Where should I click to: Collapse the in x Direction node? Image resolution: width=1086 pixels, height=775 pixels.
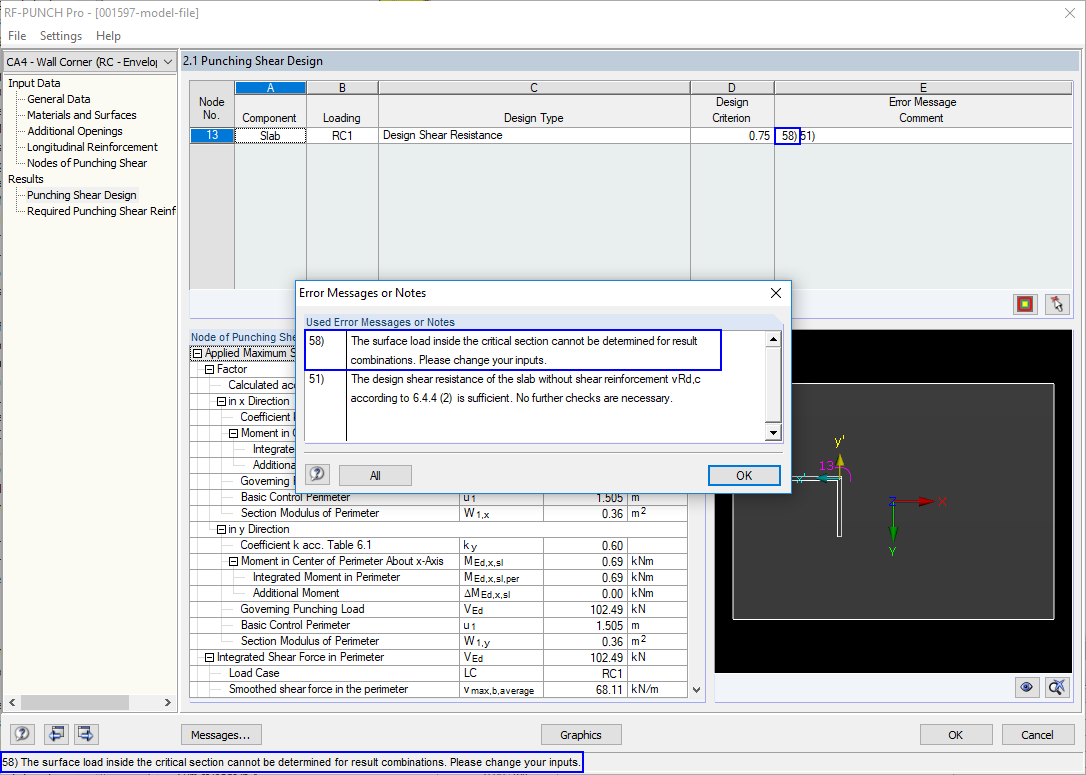point(221,401)
